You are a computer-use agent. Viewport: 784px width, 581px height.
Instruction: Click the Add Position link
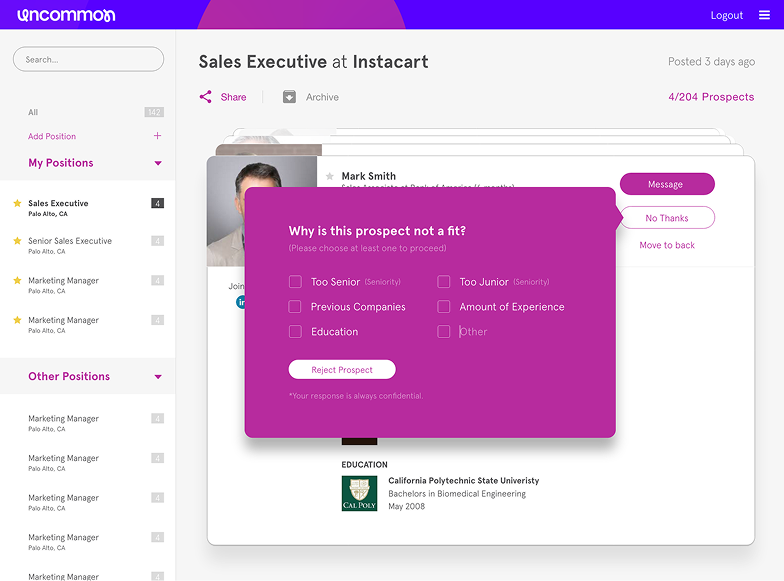52,136
